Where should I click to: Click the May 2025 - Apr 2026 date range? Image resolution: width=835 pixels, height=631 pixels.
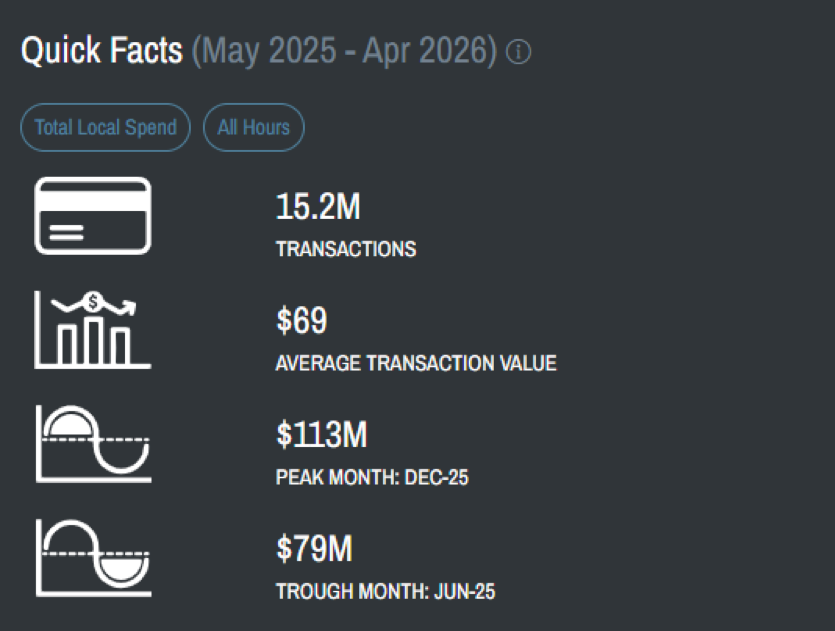pyautogui.click(x=344, y=51)
